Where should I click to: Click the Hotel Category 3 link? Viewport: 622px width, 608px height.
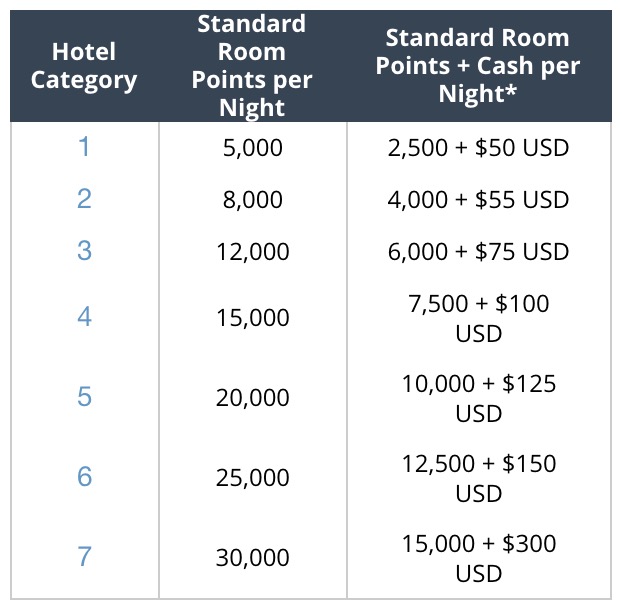pos(84,250)
